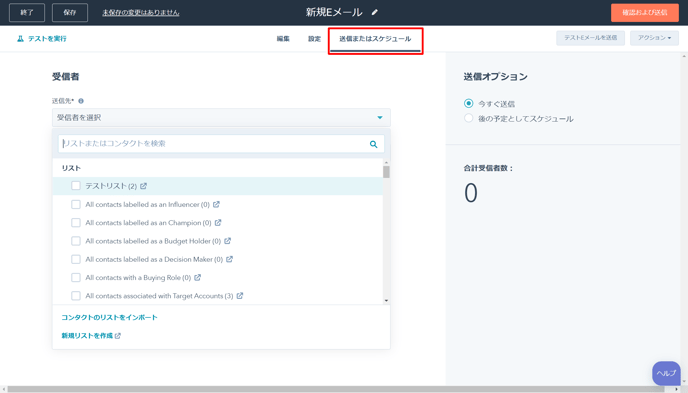Switch to the 編集 tab
Viewport: 688px width, 393px height.
[x=283, y=39]
